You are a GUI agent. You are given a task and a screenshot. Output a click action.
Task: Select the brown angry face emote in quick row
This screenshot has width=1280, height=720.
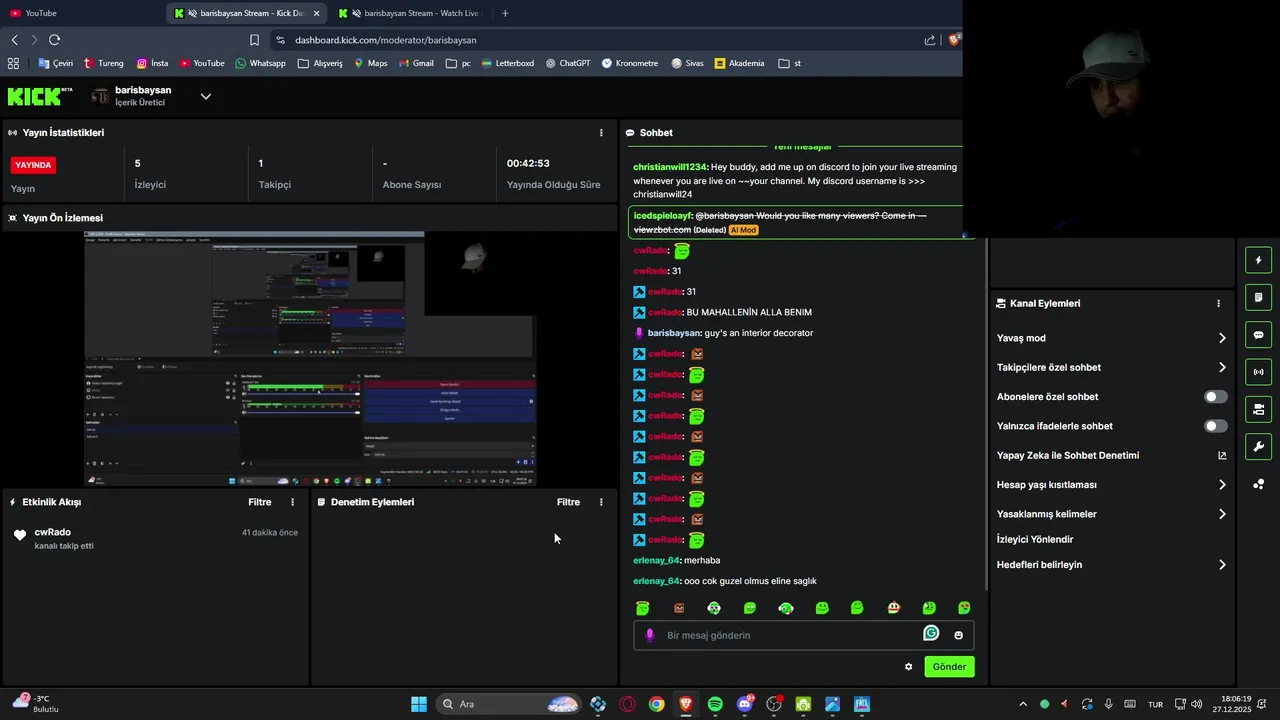click(x=679, y=608)
